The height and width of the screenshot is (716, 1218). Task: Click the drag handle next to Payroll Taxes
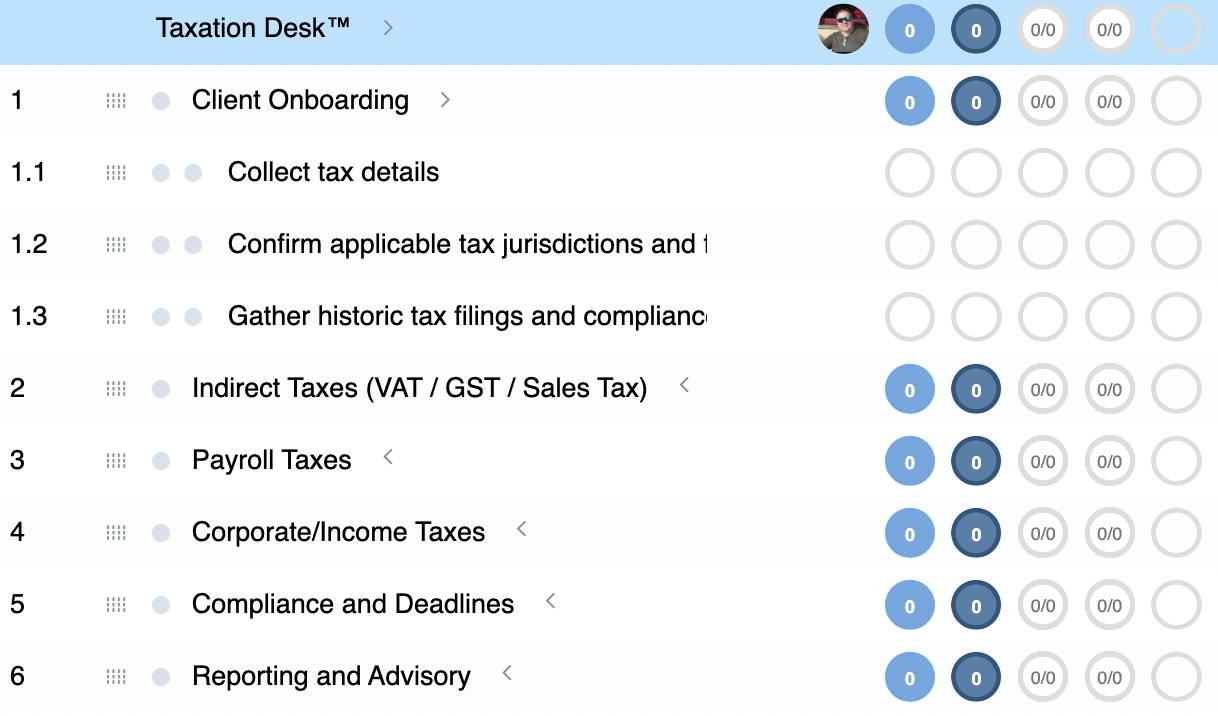coord(115,460)
